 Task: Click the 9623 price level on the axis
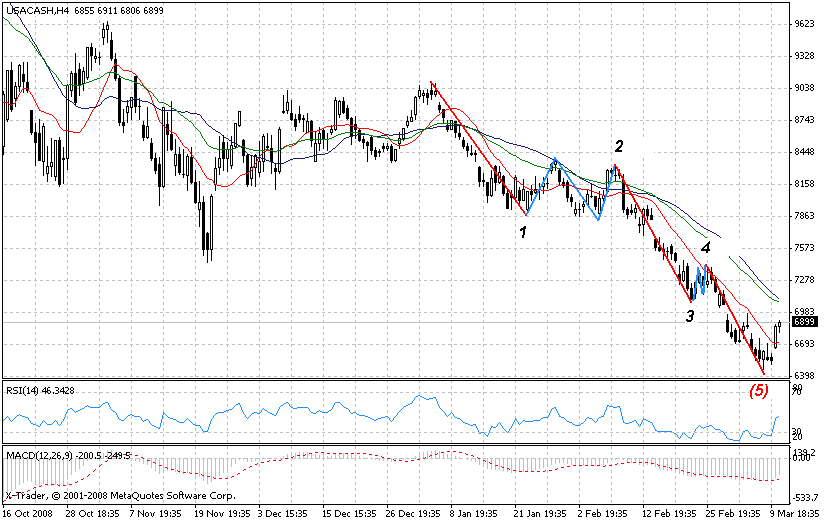click(803, 24)
